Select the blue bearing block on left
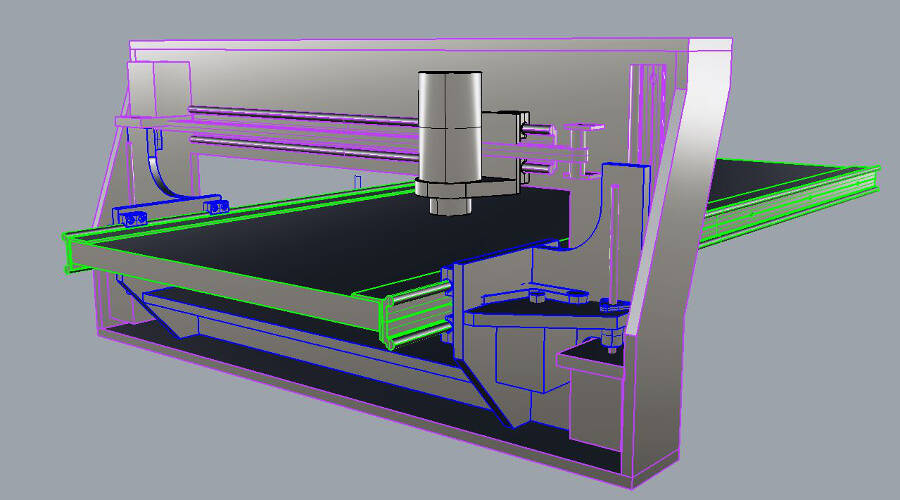The height and width of the screenshot is (500, 900). (x=131, y=217)
